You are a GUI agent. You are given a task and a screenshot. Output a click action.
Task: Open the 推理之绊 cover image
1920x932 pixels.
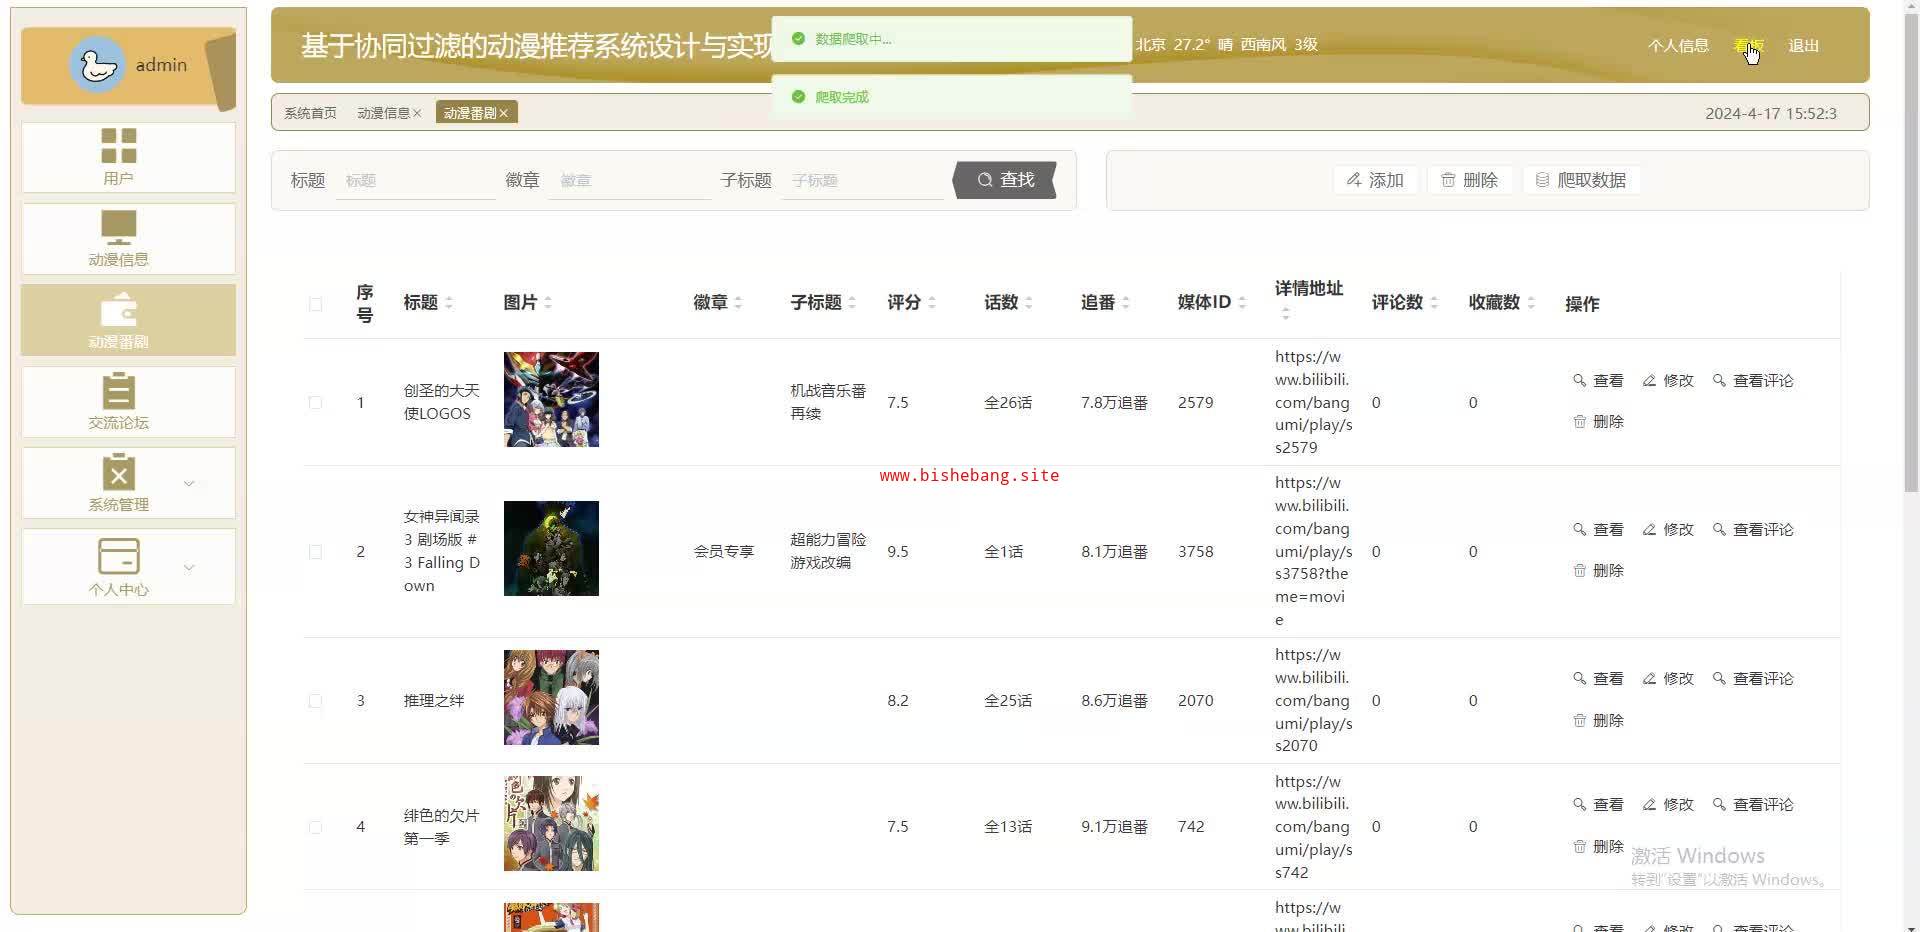coord(551,697)
